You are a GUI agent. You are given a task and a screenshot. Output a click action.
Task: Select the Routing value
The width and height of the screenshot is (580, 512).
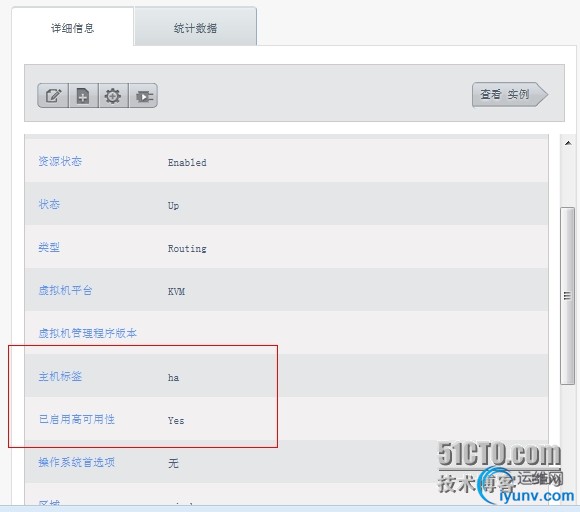pyautogui.click(x=187, y=249)
